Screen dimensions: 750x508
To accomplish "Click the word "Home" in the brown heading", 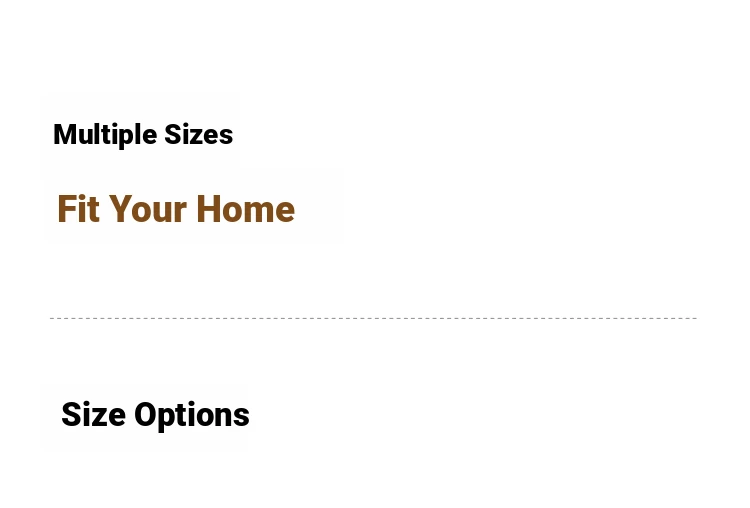I will click(245, 209).
